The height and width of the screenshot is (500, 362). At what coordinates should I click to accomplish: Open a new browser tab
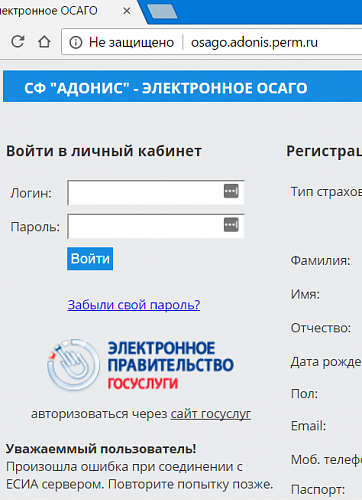[162, 11]
